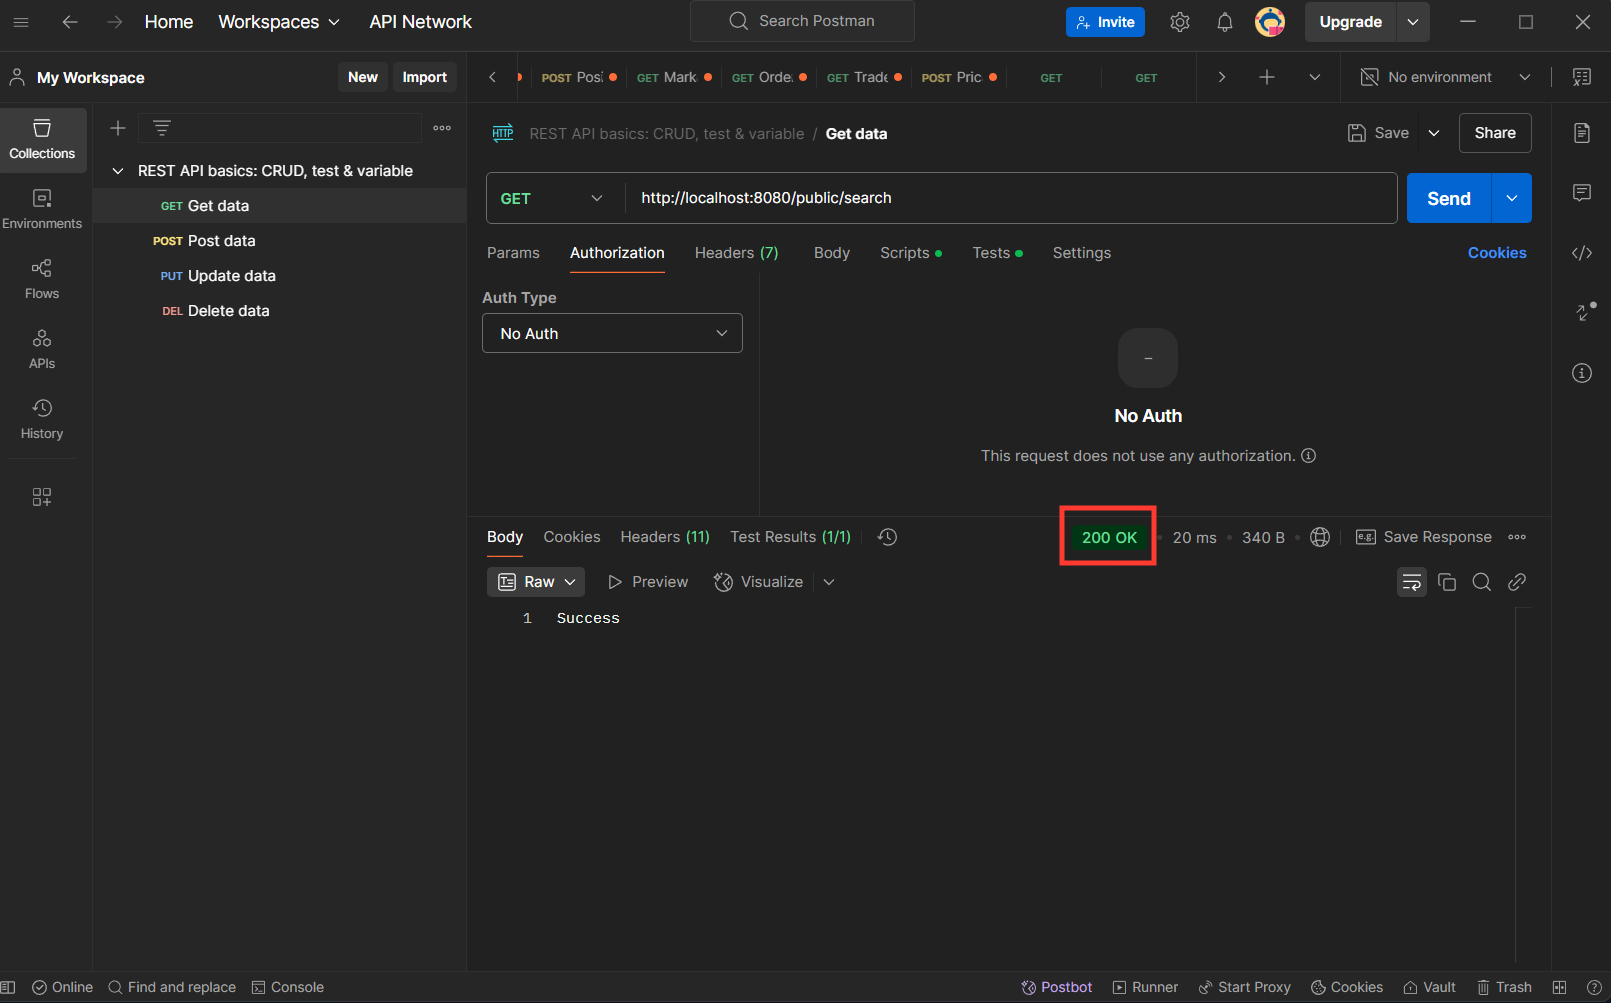The width and height of the screenshot is (1611, 1003).
Task: Switch to the Settings tab
Action: (x=1082, y=253)
